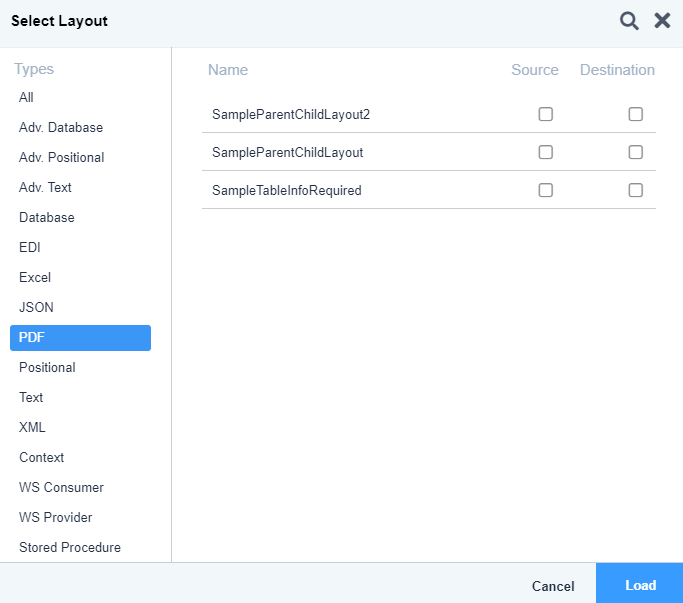Image resolution: width=683 pixels, height=603 pixels.
Task: Tick Destination checkbox for SampleTableInfoRequired
Action: pyautogui.click(x=635, y=190)
